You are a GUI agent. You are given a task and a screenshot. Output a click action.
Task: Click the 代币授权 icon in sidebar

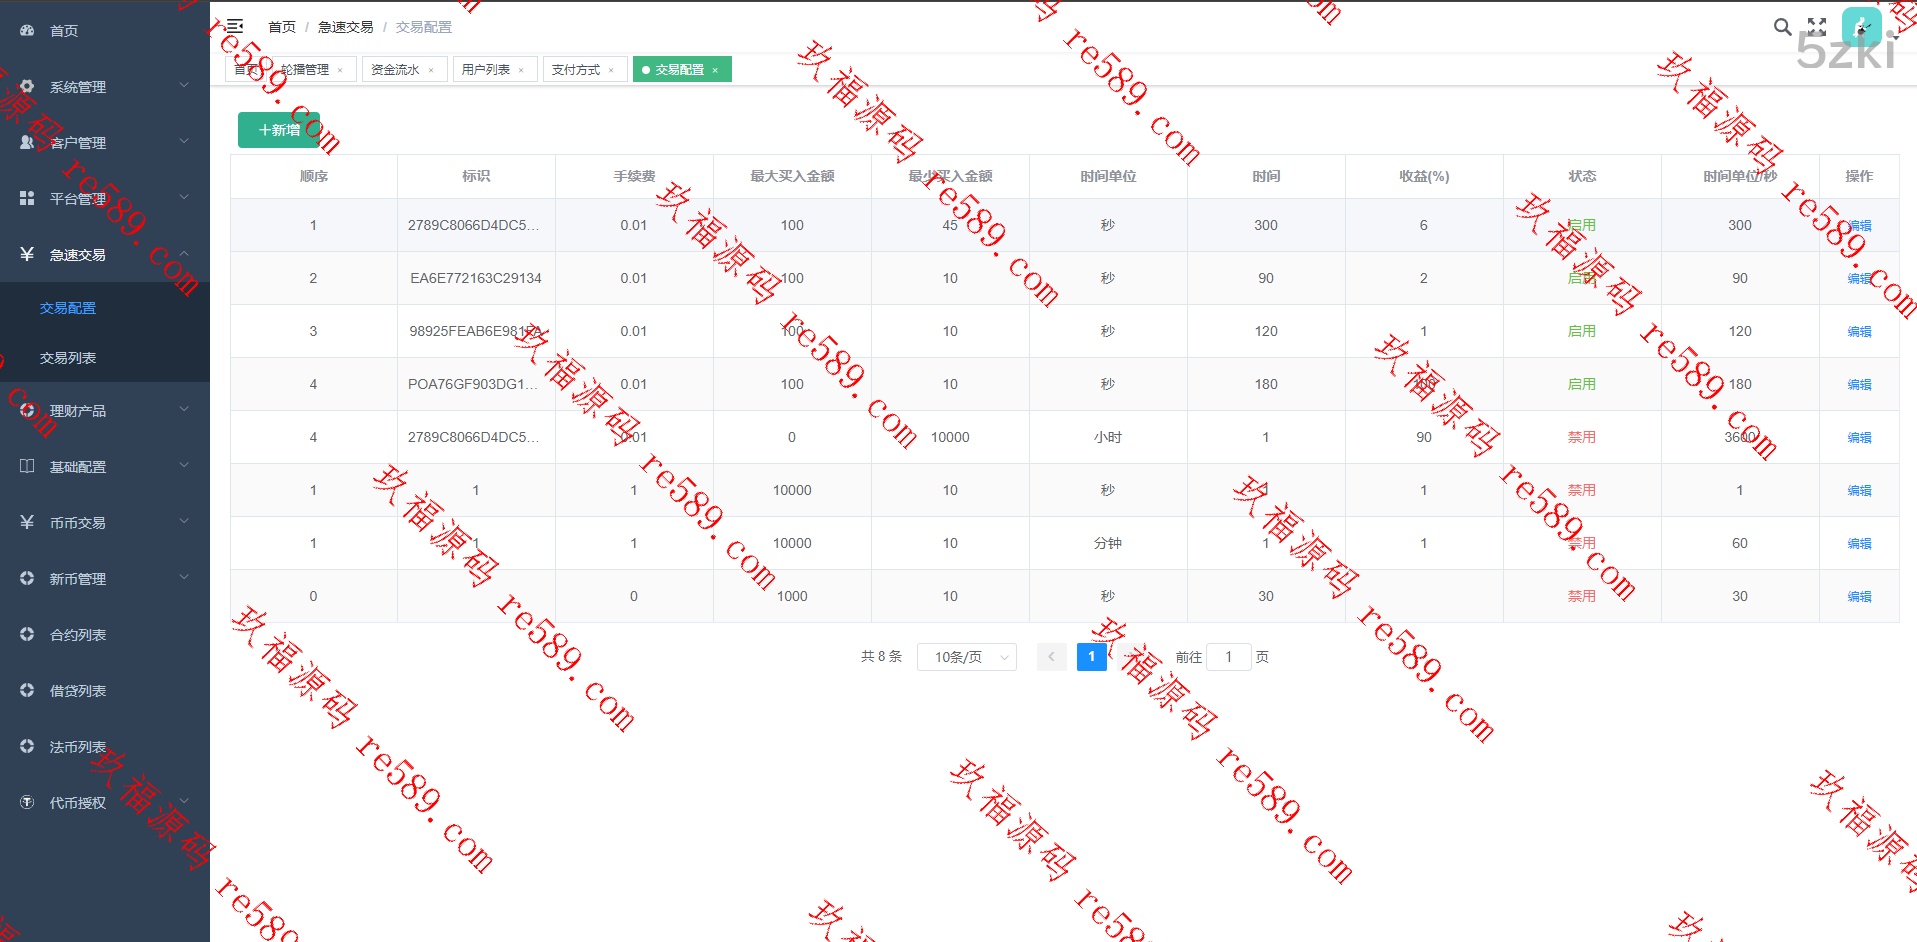(x=27, y=803)
